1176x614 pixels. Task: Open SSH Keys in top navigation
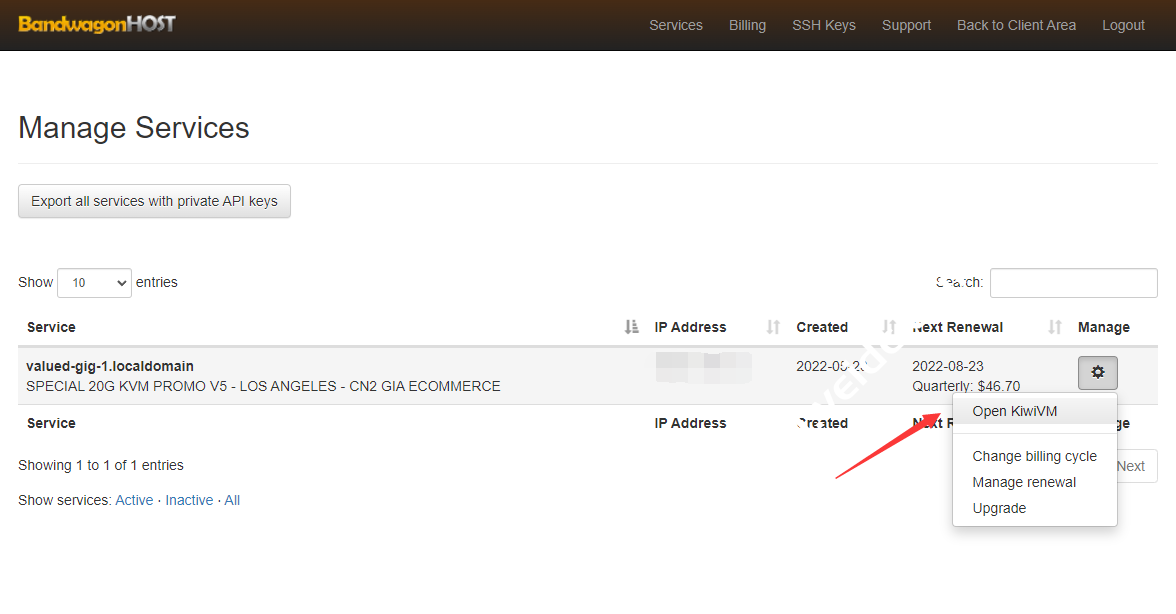(823, 25)
